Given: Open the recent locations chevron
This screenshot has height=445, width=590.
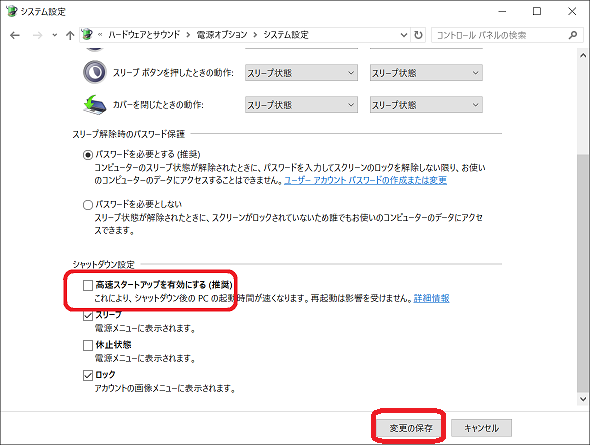Looking at the screenshot, I should pyautogui.click(x=55, y=35).
